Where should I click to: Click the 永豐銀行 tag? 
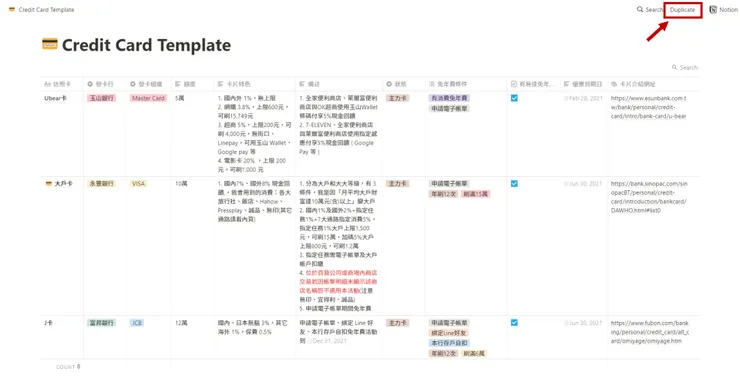(x=102, y=184)
